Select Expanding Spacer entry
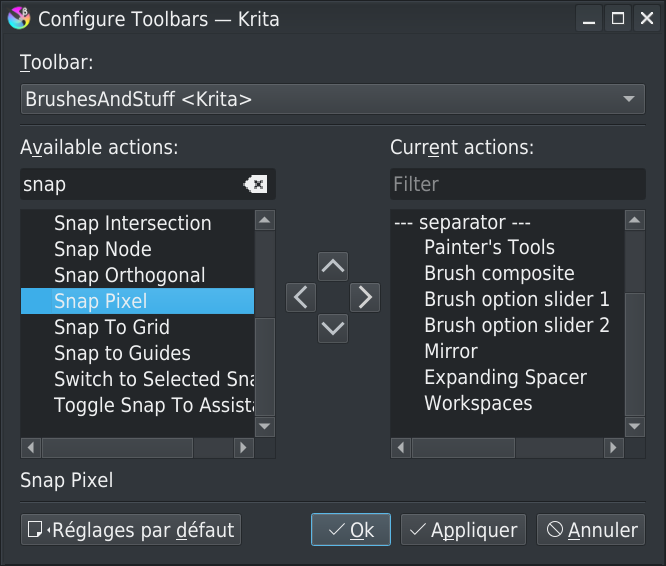666x566 pixels. coord(505,377)
